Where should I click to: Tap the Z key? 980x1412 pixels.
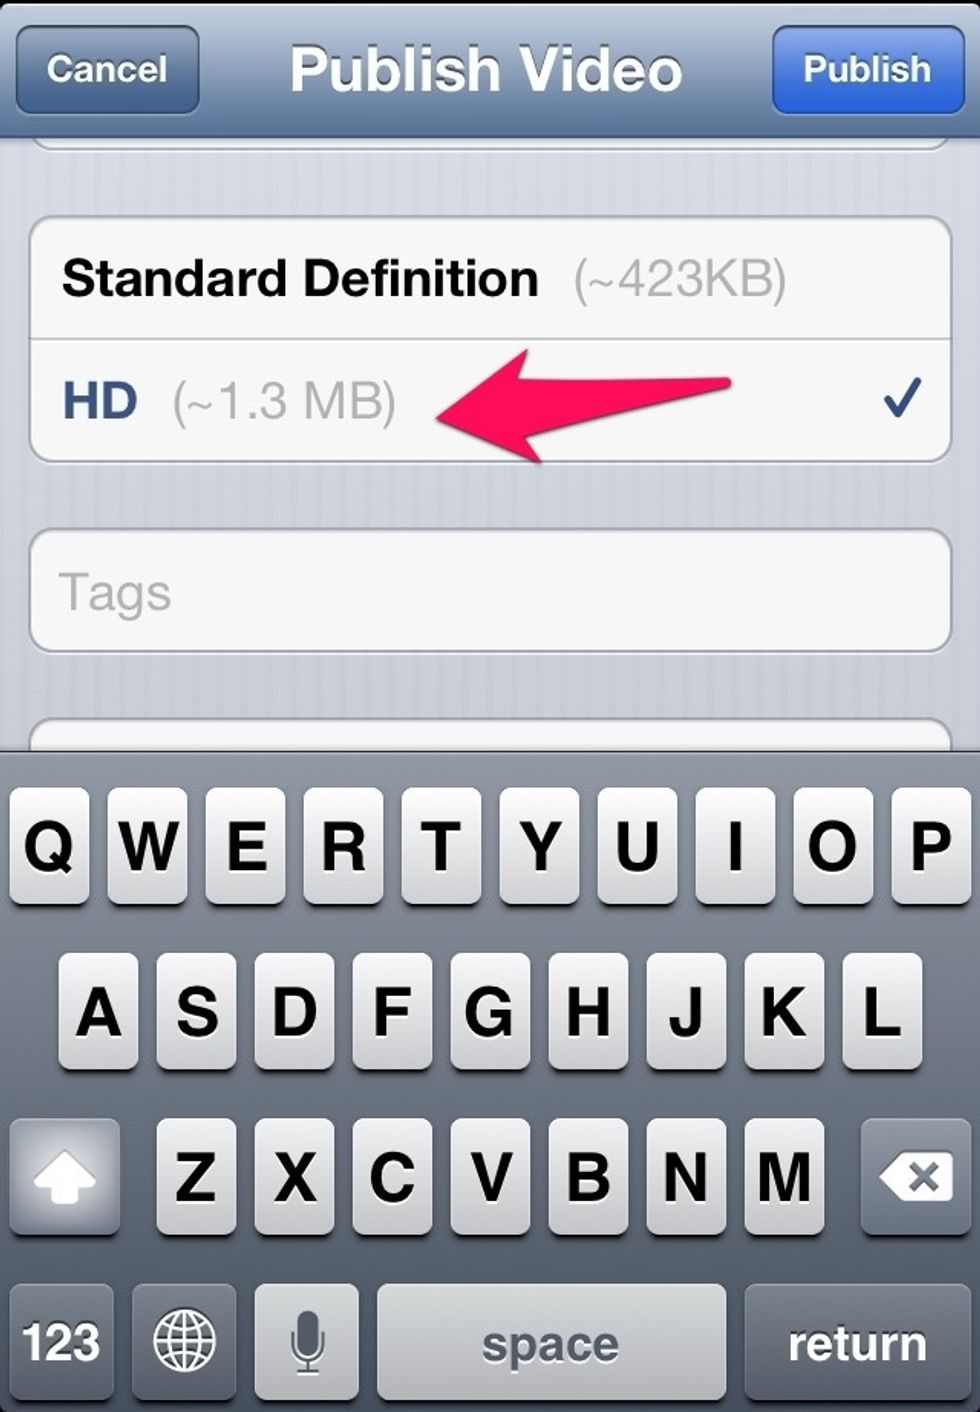tap(196, 1177)
